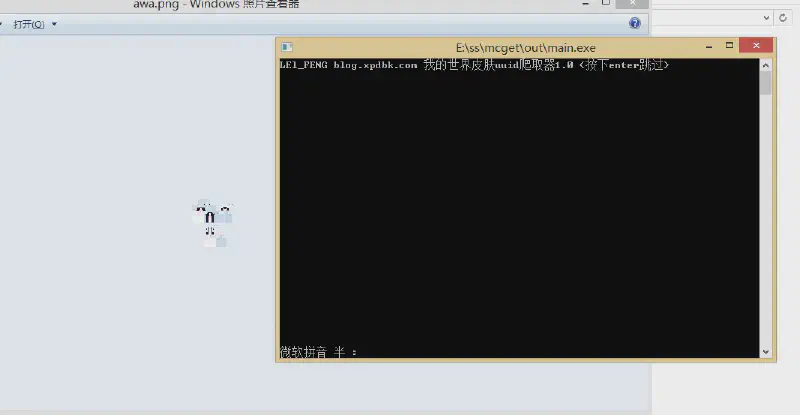The width and height of the screenshot is (800, 415).
Task: Open the 打开(O) menu in photo viewer
Action: click(28, 24)
